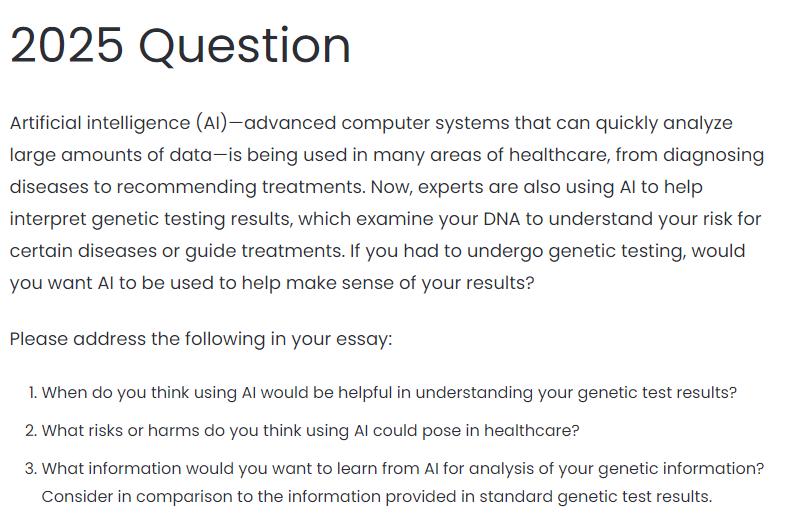
Task: Click the "1." list number marker
Action: [x=32, y=392]
